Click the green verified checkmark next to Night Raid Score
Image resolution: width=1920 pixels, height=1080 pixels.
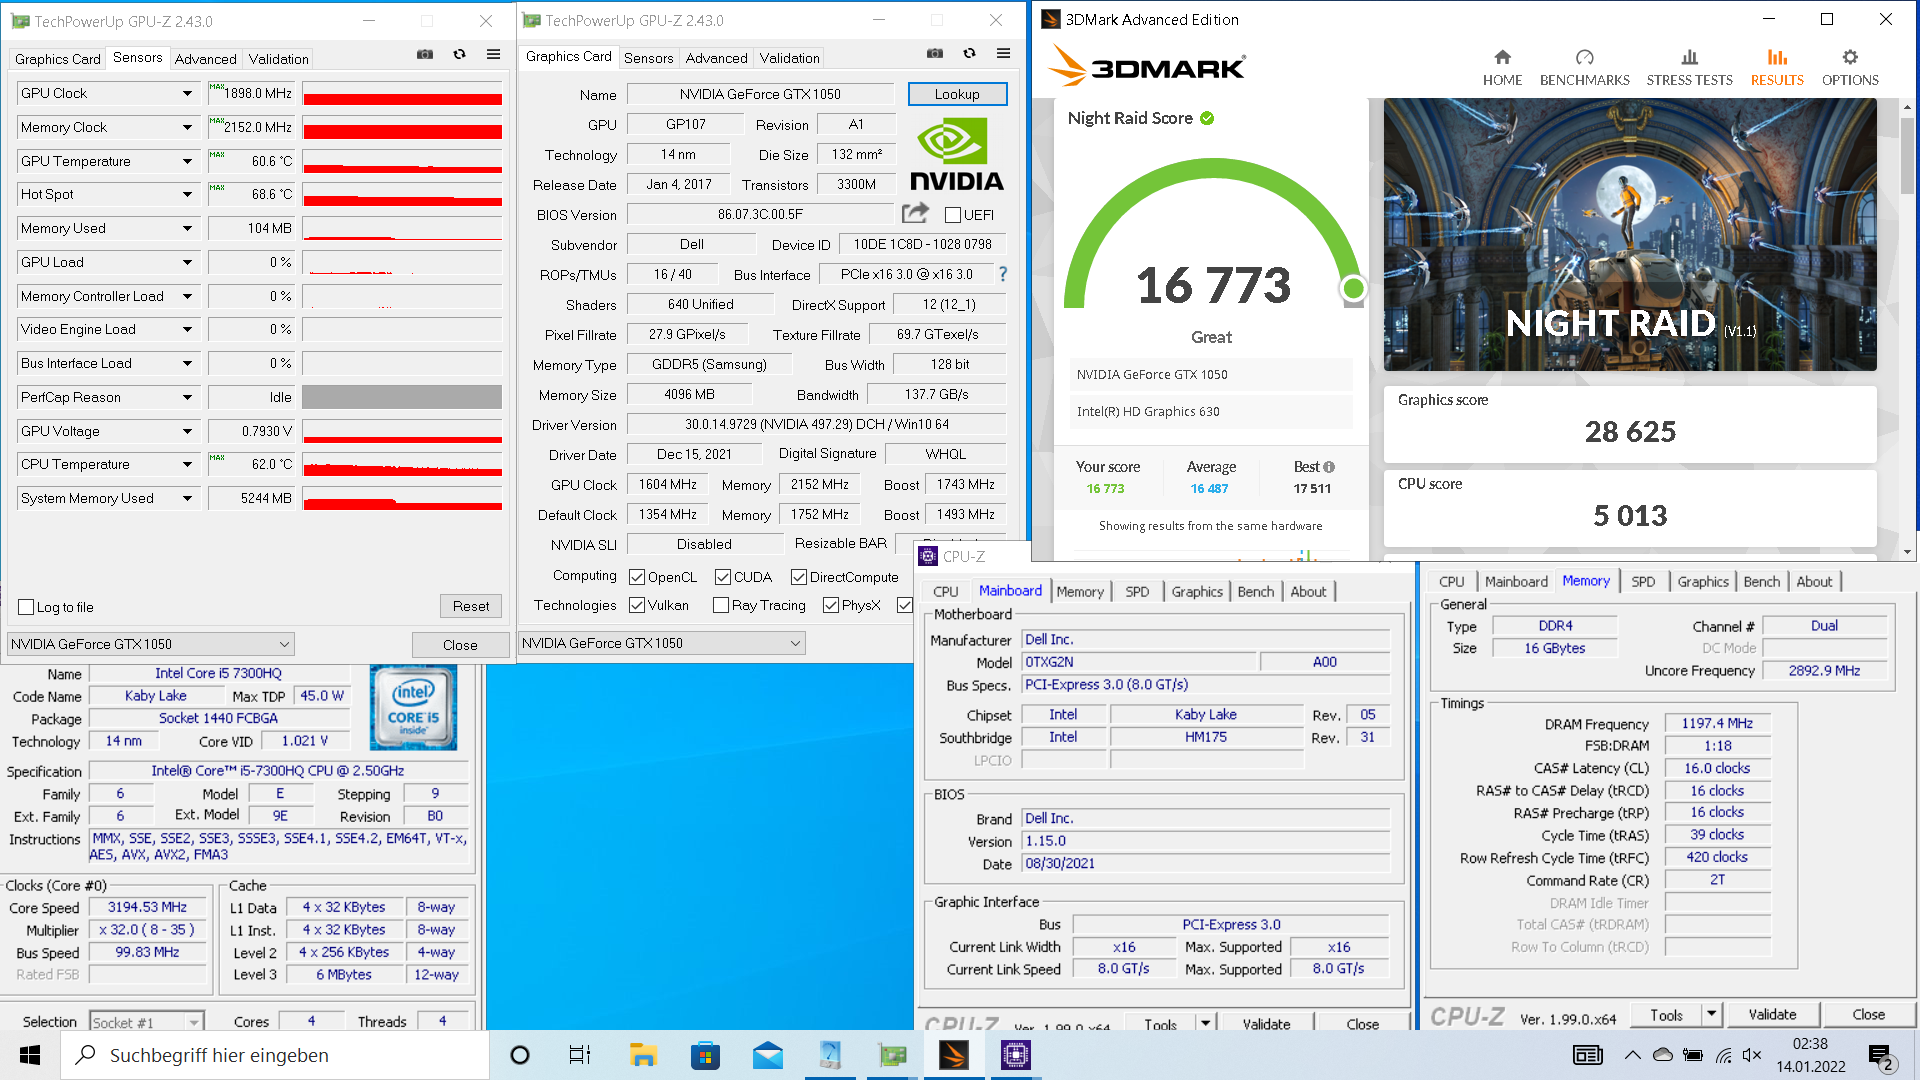coord(1207,118)
